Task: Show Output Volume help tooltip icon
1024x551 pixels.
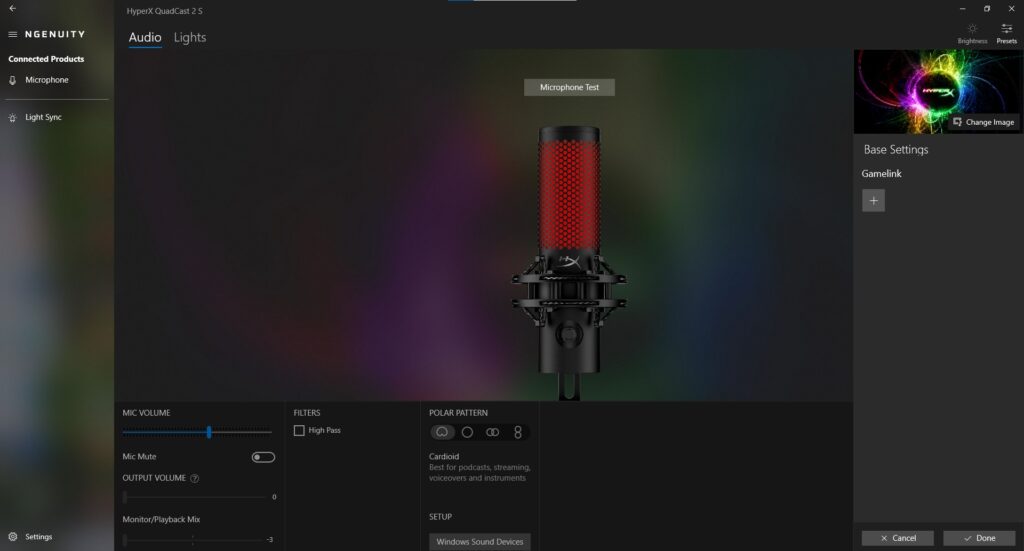Action: [x=195, y=479]
